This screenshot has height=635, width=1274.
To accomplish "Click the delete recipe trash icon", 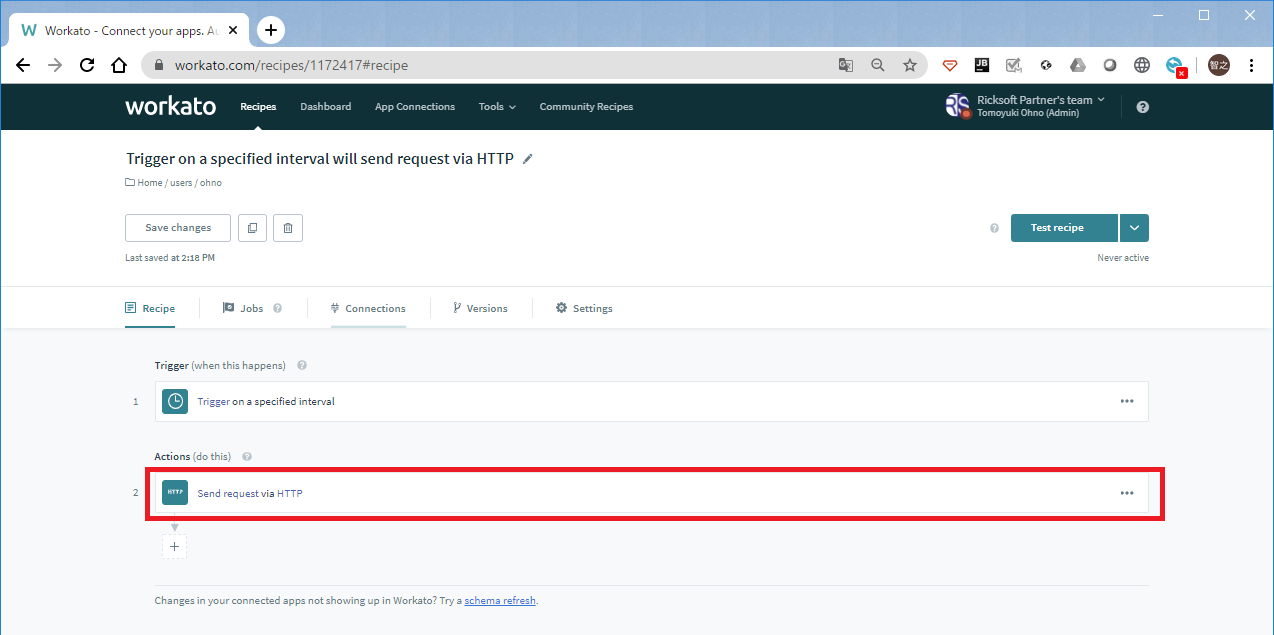I will click(x=288, y=228).
